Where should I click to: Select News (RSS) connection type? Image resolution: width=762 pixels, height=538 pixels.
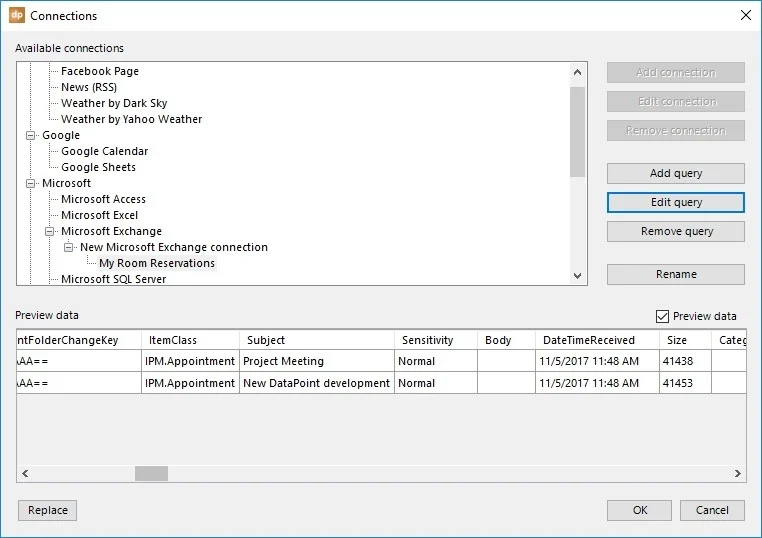pyautogui.click(x=89, y=87)
